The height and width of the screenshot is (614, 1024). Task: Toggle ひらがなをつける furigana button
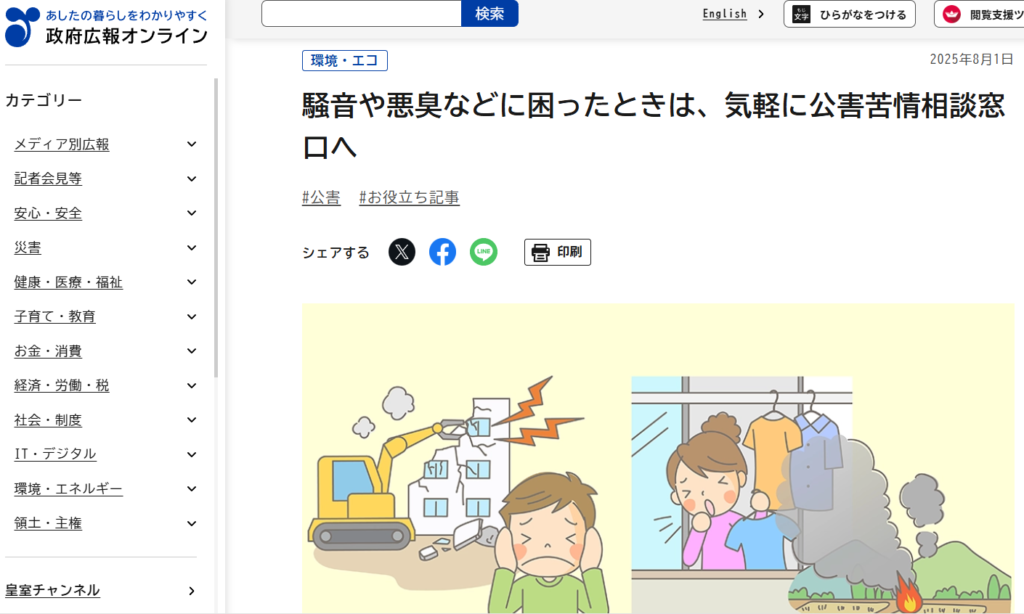(849, 14)
